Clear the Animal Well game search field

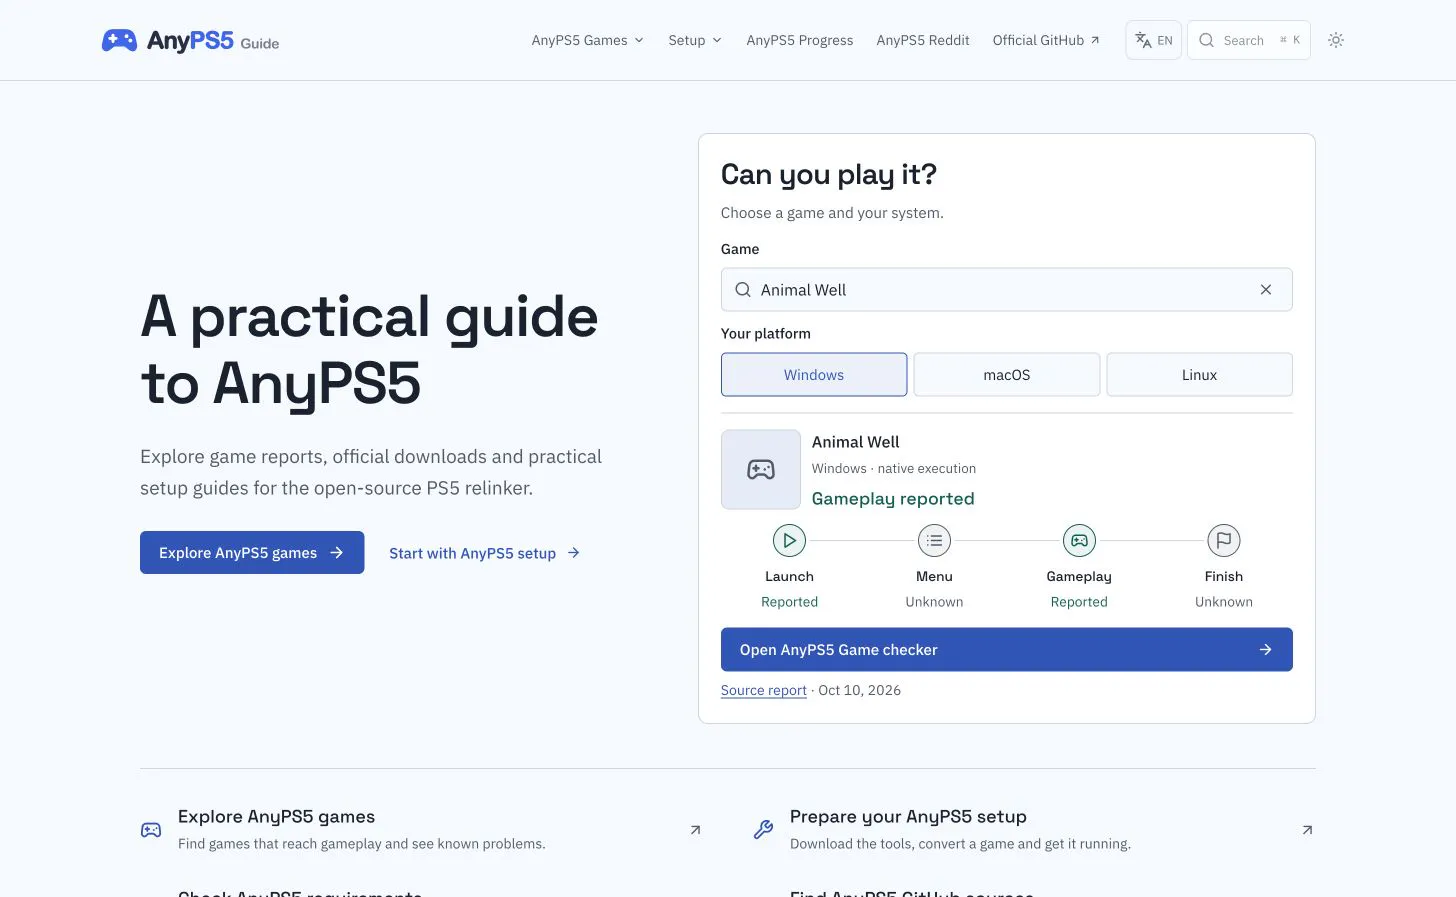pos(1266,290)
